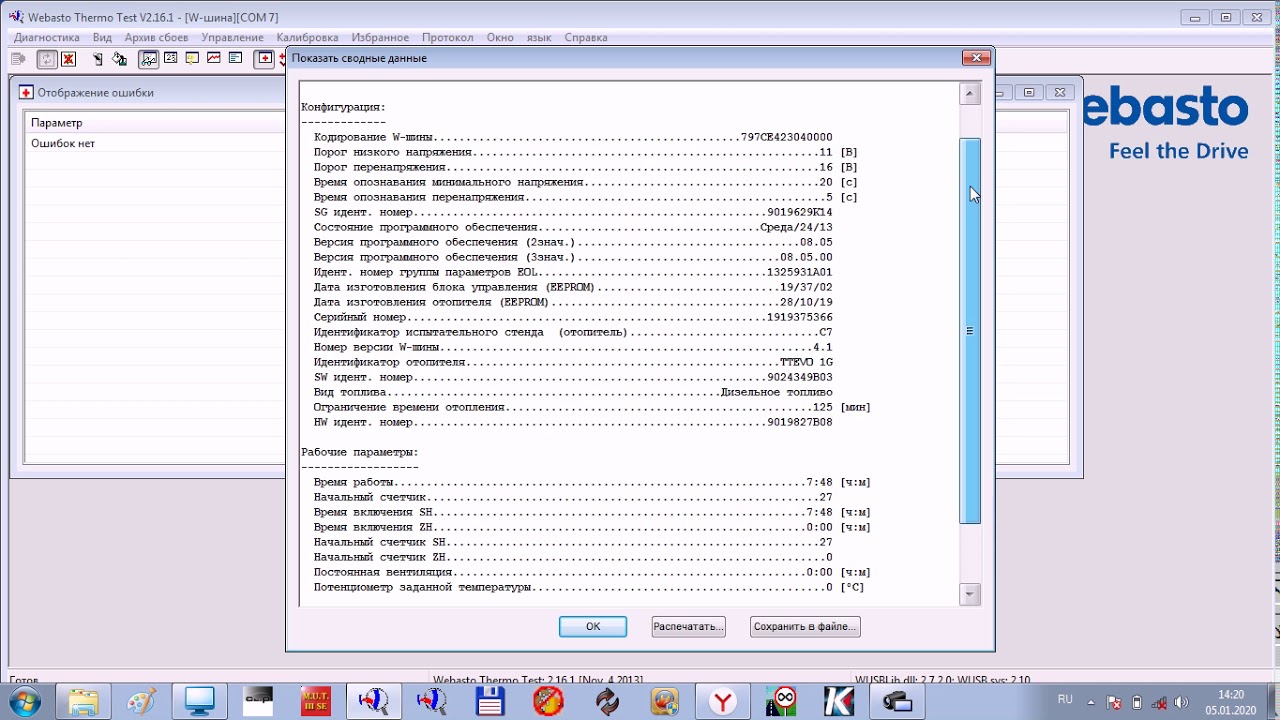Click the refresh cycle arrows toolbar icon
Screen dimensions: 1280x720
coord(47,59)
